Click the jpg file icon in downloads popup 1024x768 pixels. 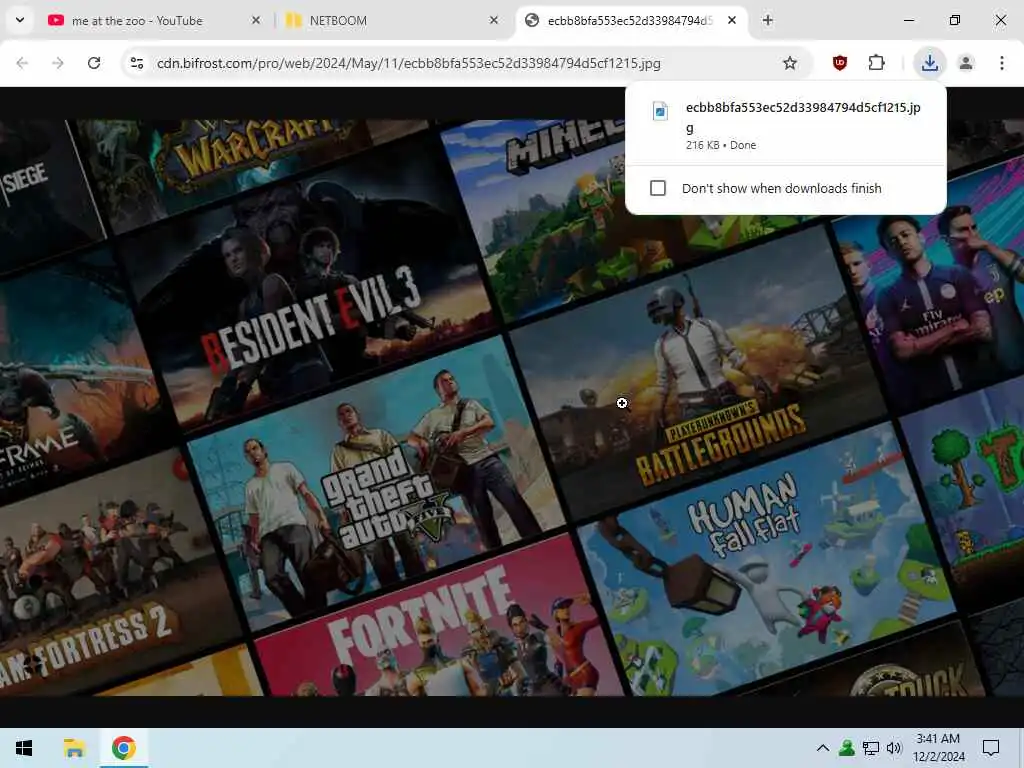pyautogui.click(x=660, y=111)
